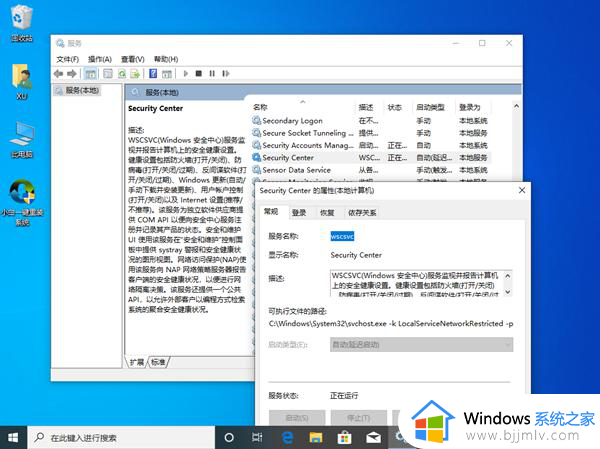Click the Forward arrow in Services toolbar
This screenshot has height=449, width=600.
[x=72, y=73]
